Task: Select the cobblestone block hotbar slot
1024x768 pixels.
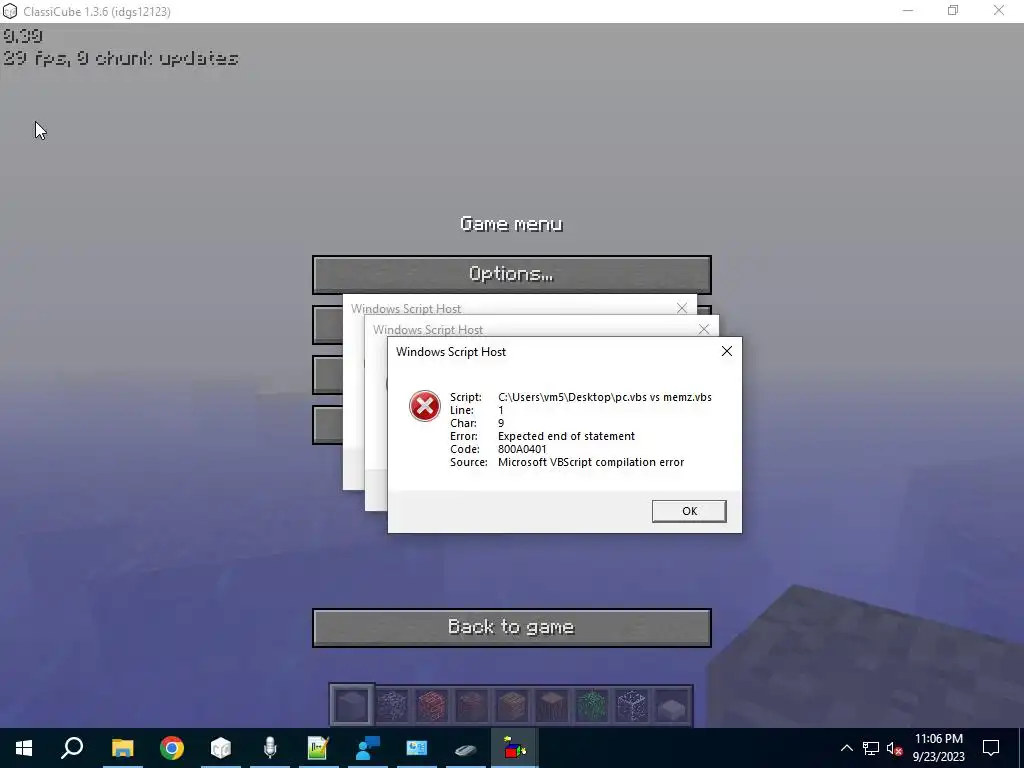Action: point(392,705)
